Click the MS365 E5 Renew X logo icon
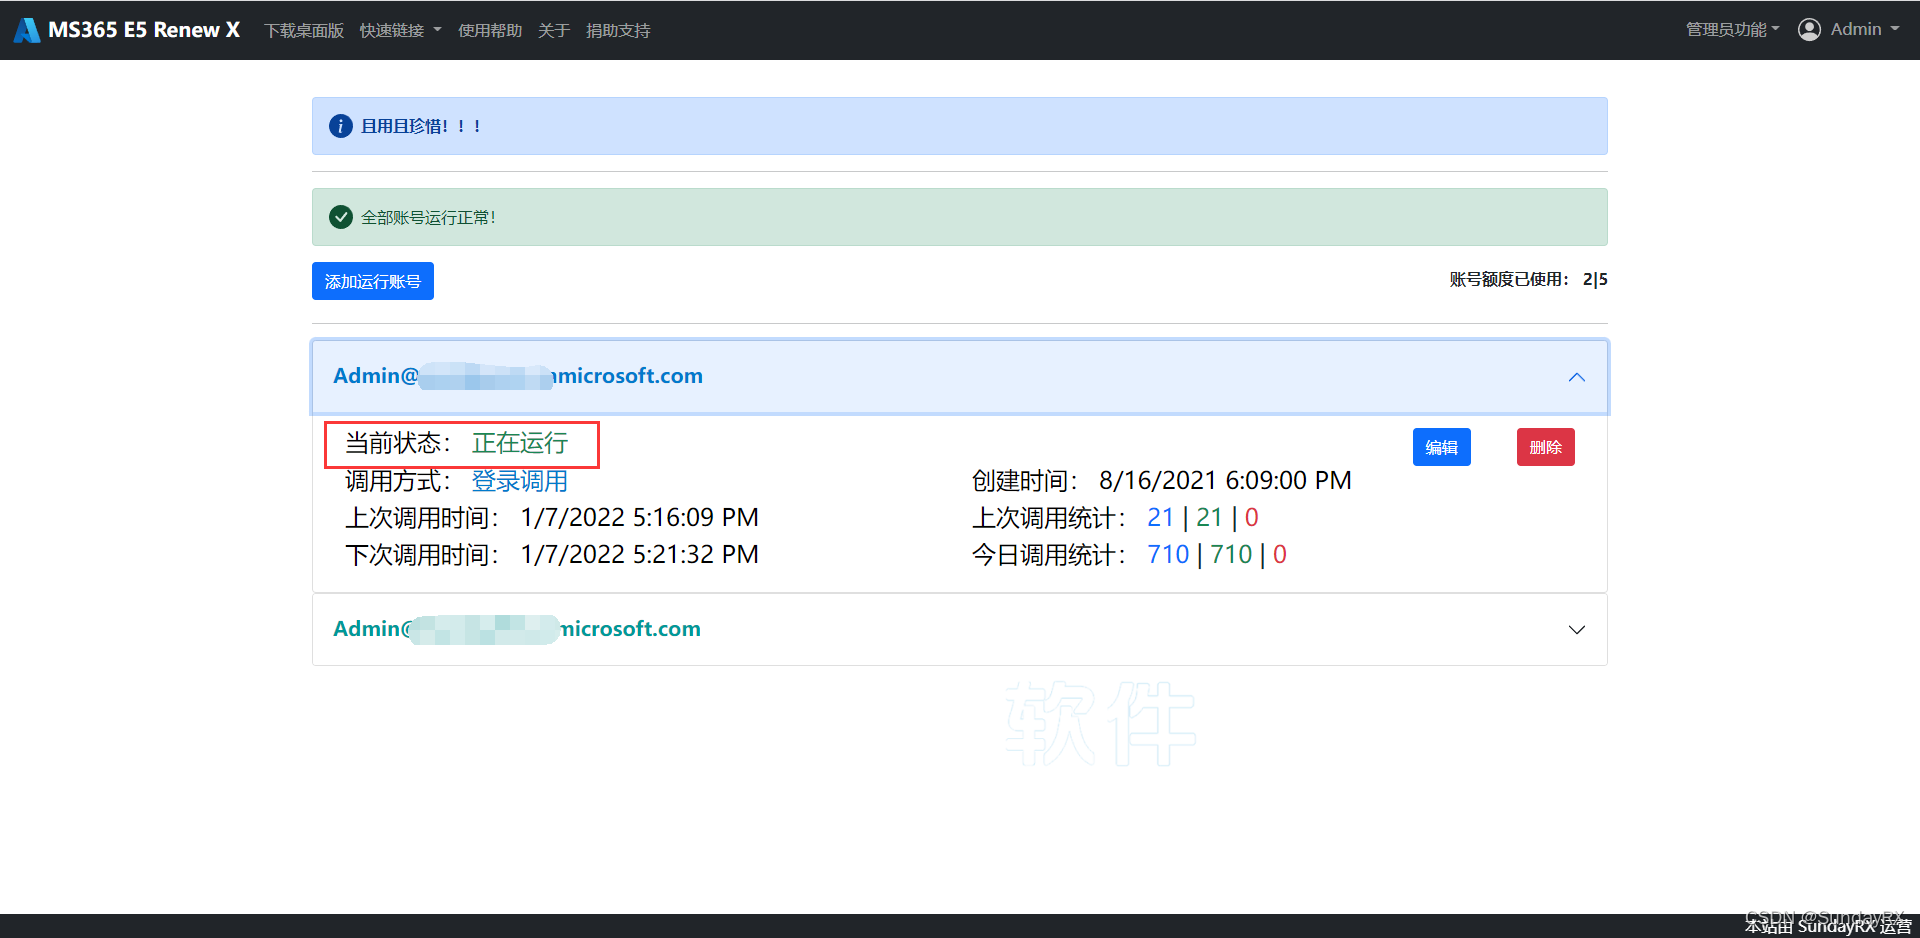The width and height of the screenshot is (1920, 938). click(27, 30)
